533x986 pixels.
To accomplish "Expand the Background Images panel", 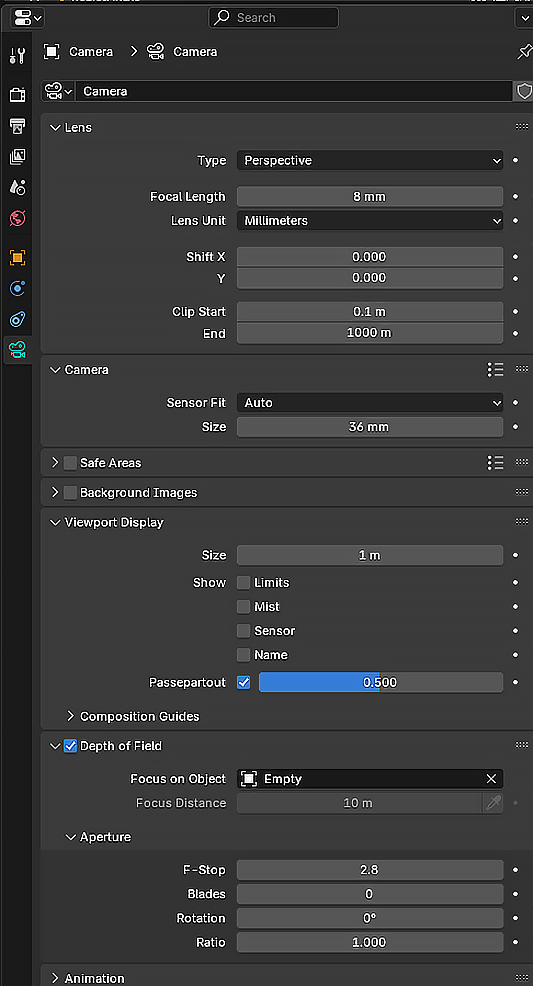I will click(x=55, y=492).
